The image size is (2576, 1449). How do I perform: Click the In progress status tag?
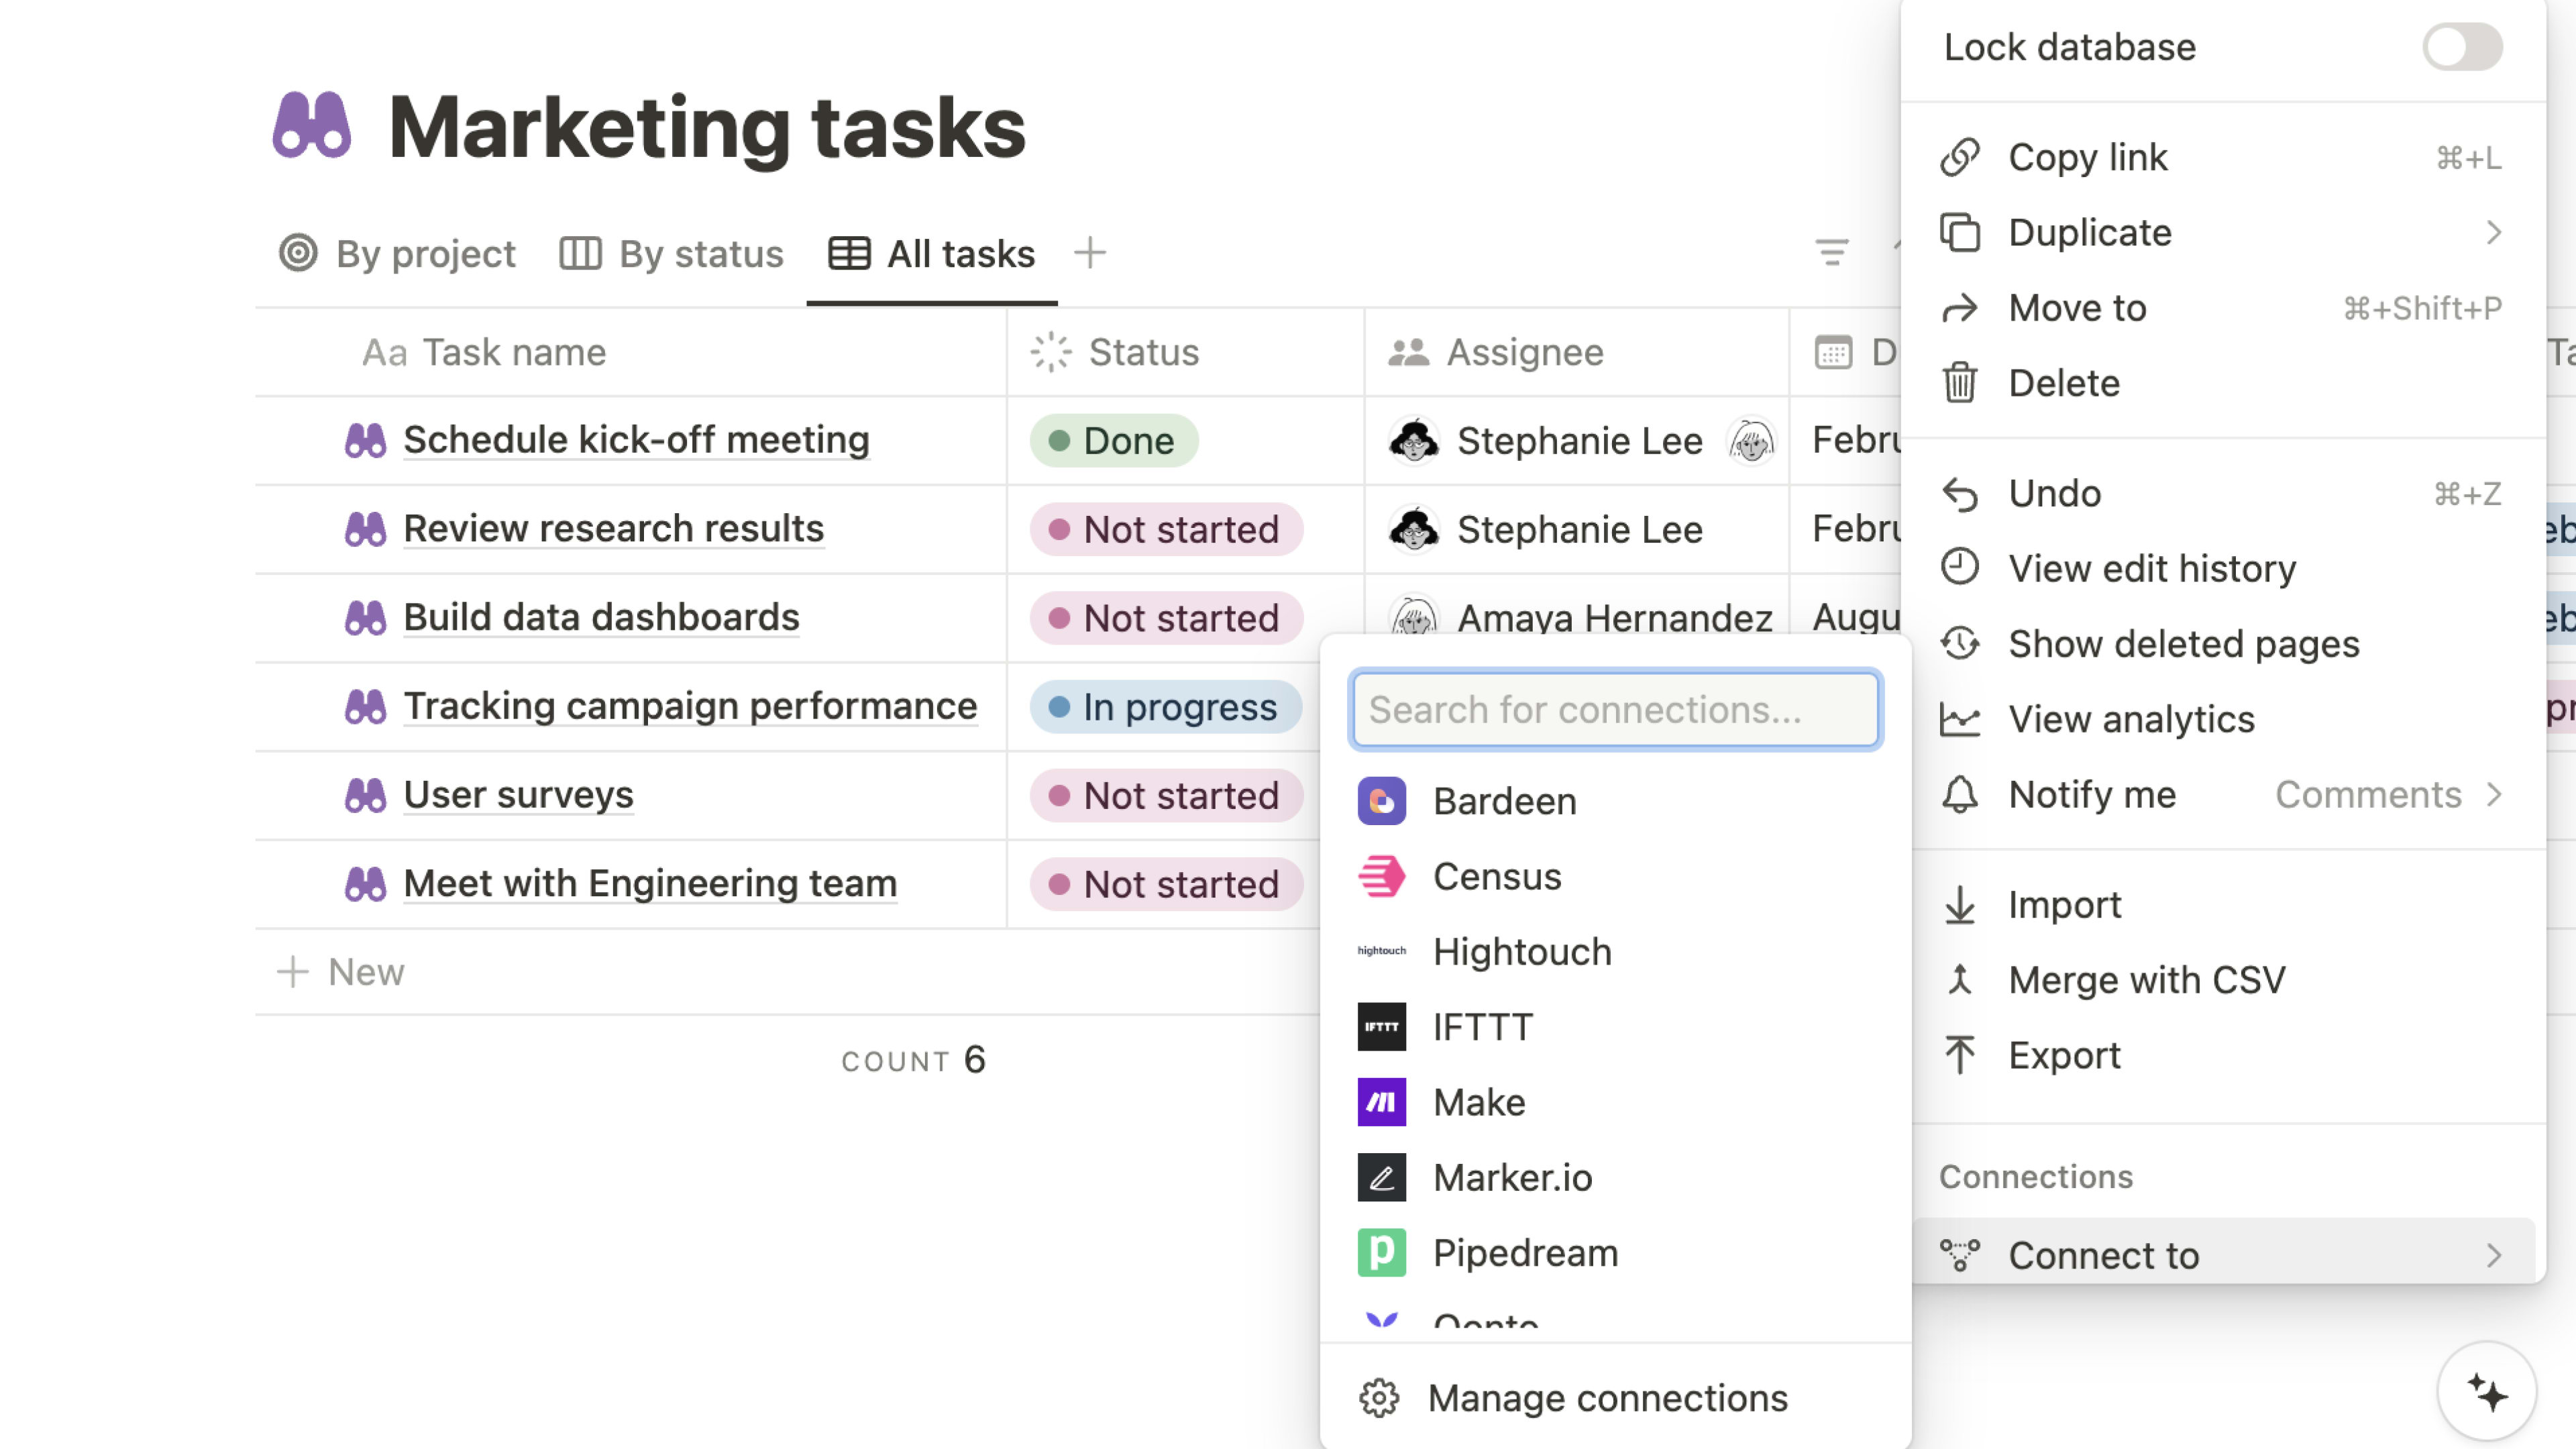(x=1165, y=707)
